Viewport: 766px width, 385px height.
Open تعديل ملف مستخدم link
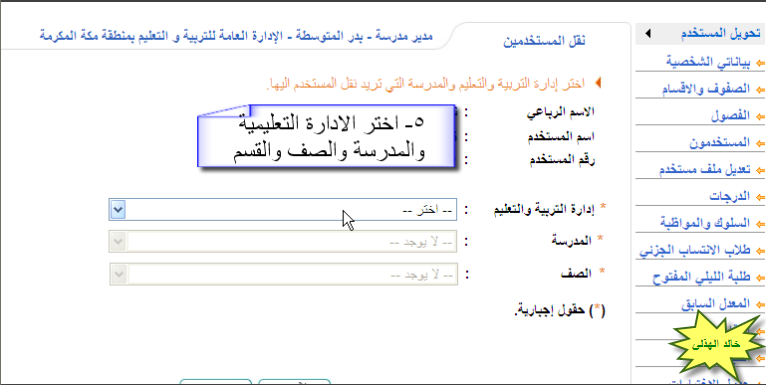(x=703, y=170)
